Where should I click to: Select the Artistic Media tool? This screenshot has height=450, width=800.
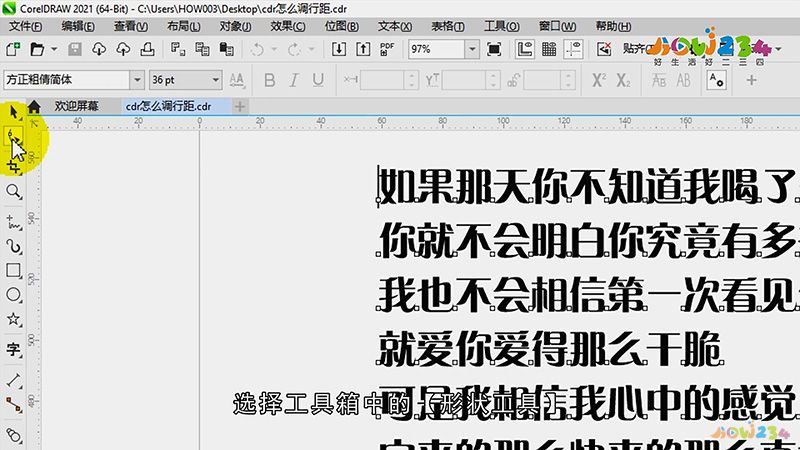click(x=13, y=247)
